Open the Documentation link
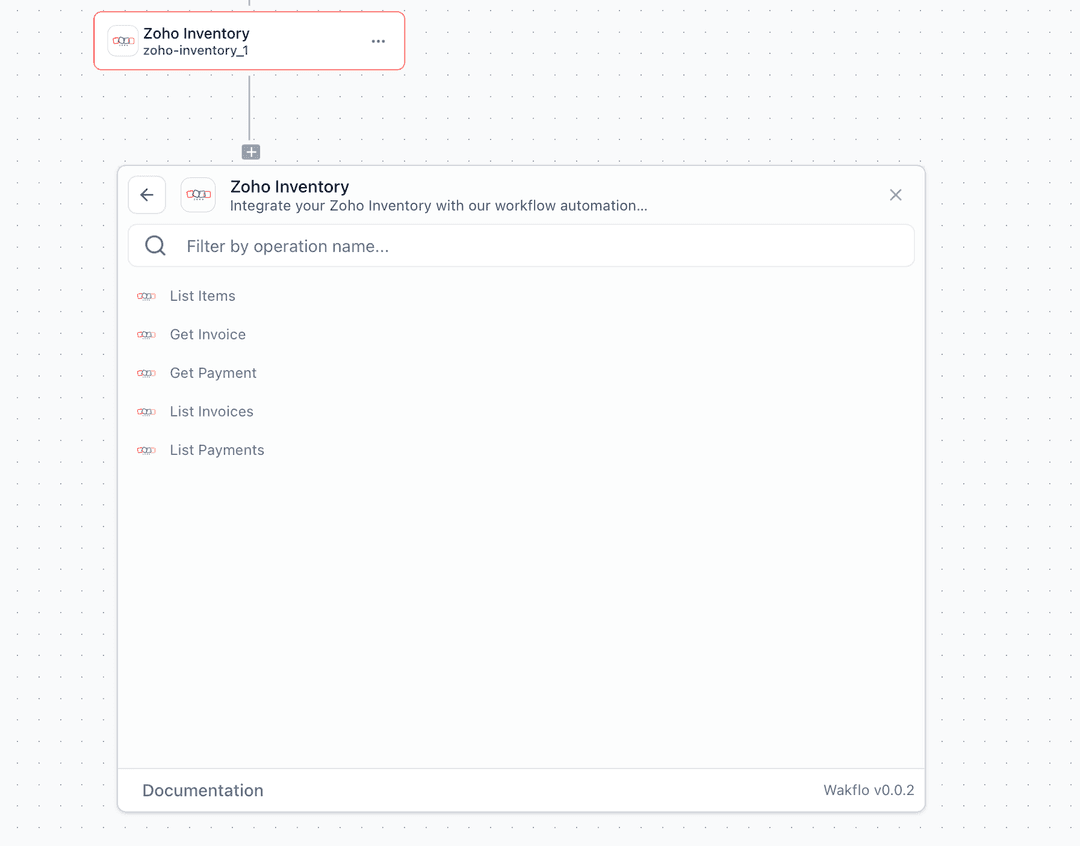The width and height of the screenshot is (1080, 846). [203, 790]
